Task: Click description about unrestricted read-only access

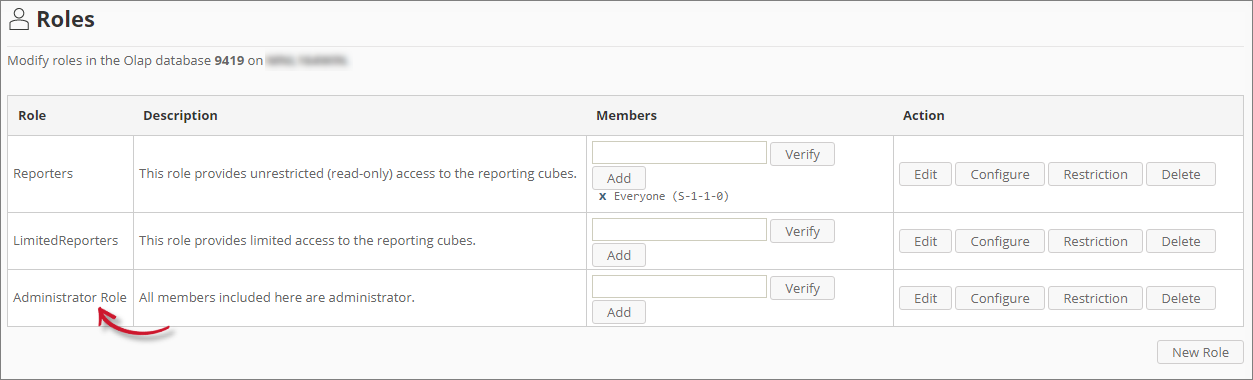Action: pos(358,174)
